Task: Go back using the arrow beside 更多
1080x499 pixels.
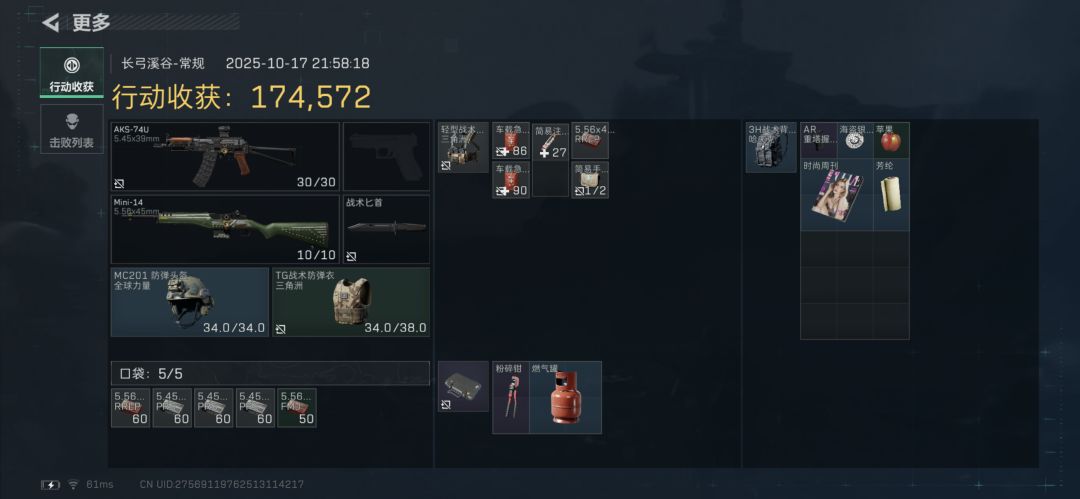Action: [50, 23]
